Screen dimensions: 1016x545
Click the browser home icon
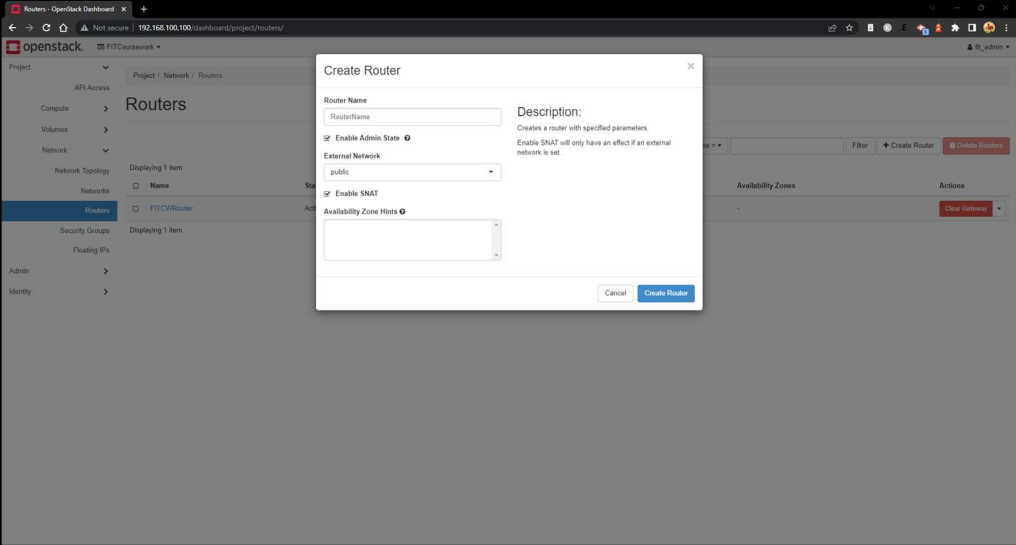[x=63, y=28]
